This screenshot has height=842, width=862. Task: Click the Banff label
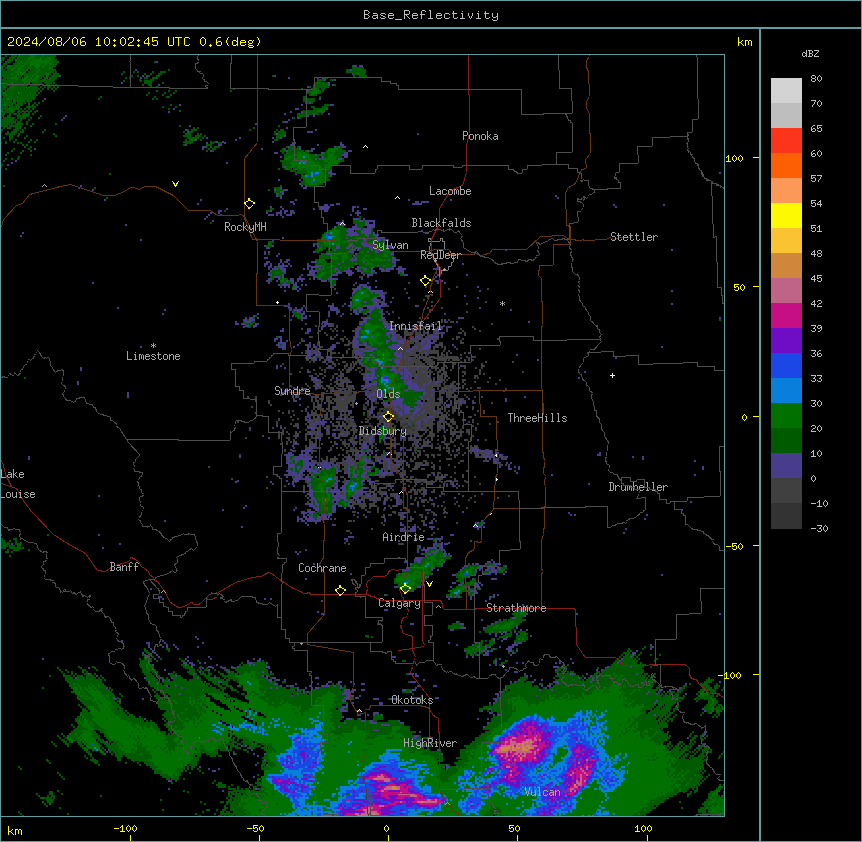click(x=124, y=567)
